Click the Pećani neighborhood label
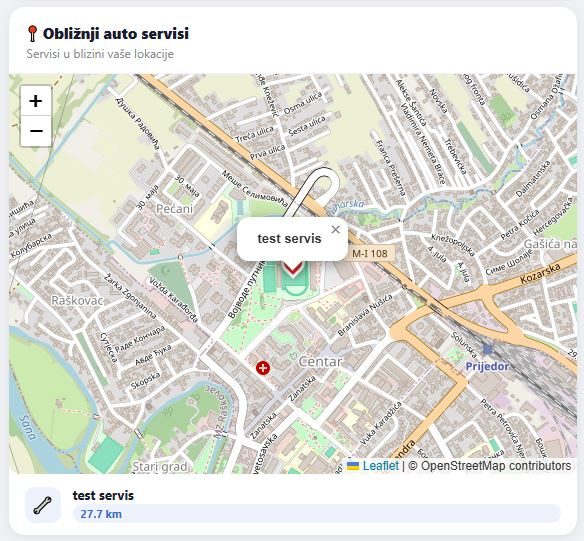 [x=174, y=209]
